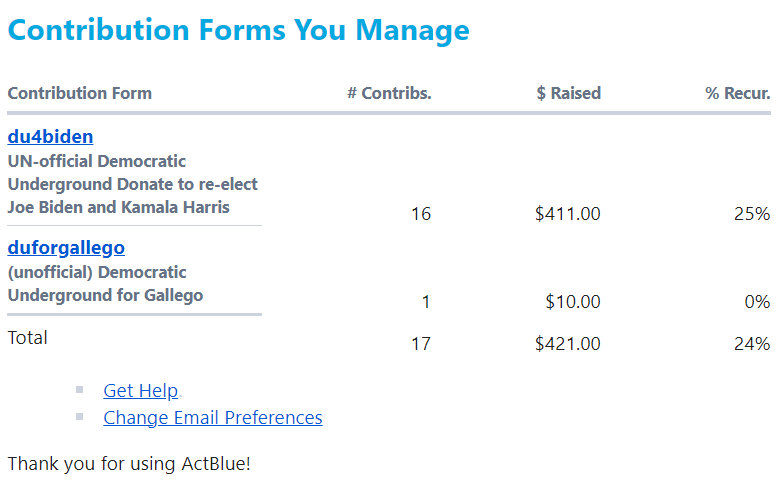This screenshot has height=483, width=780.
Task: Click the Get Help link
Action: click(140, 391)
